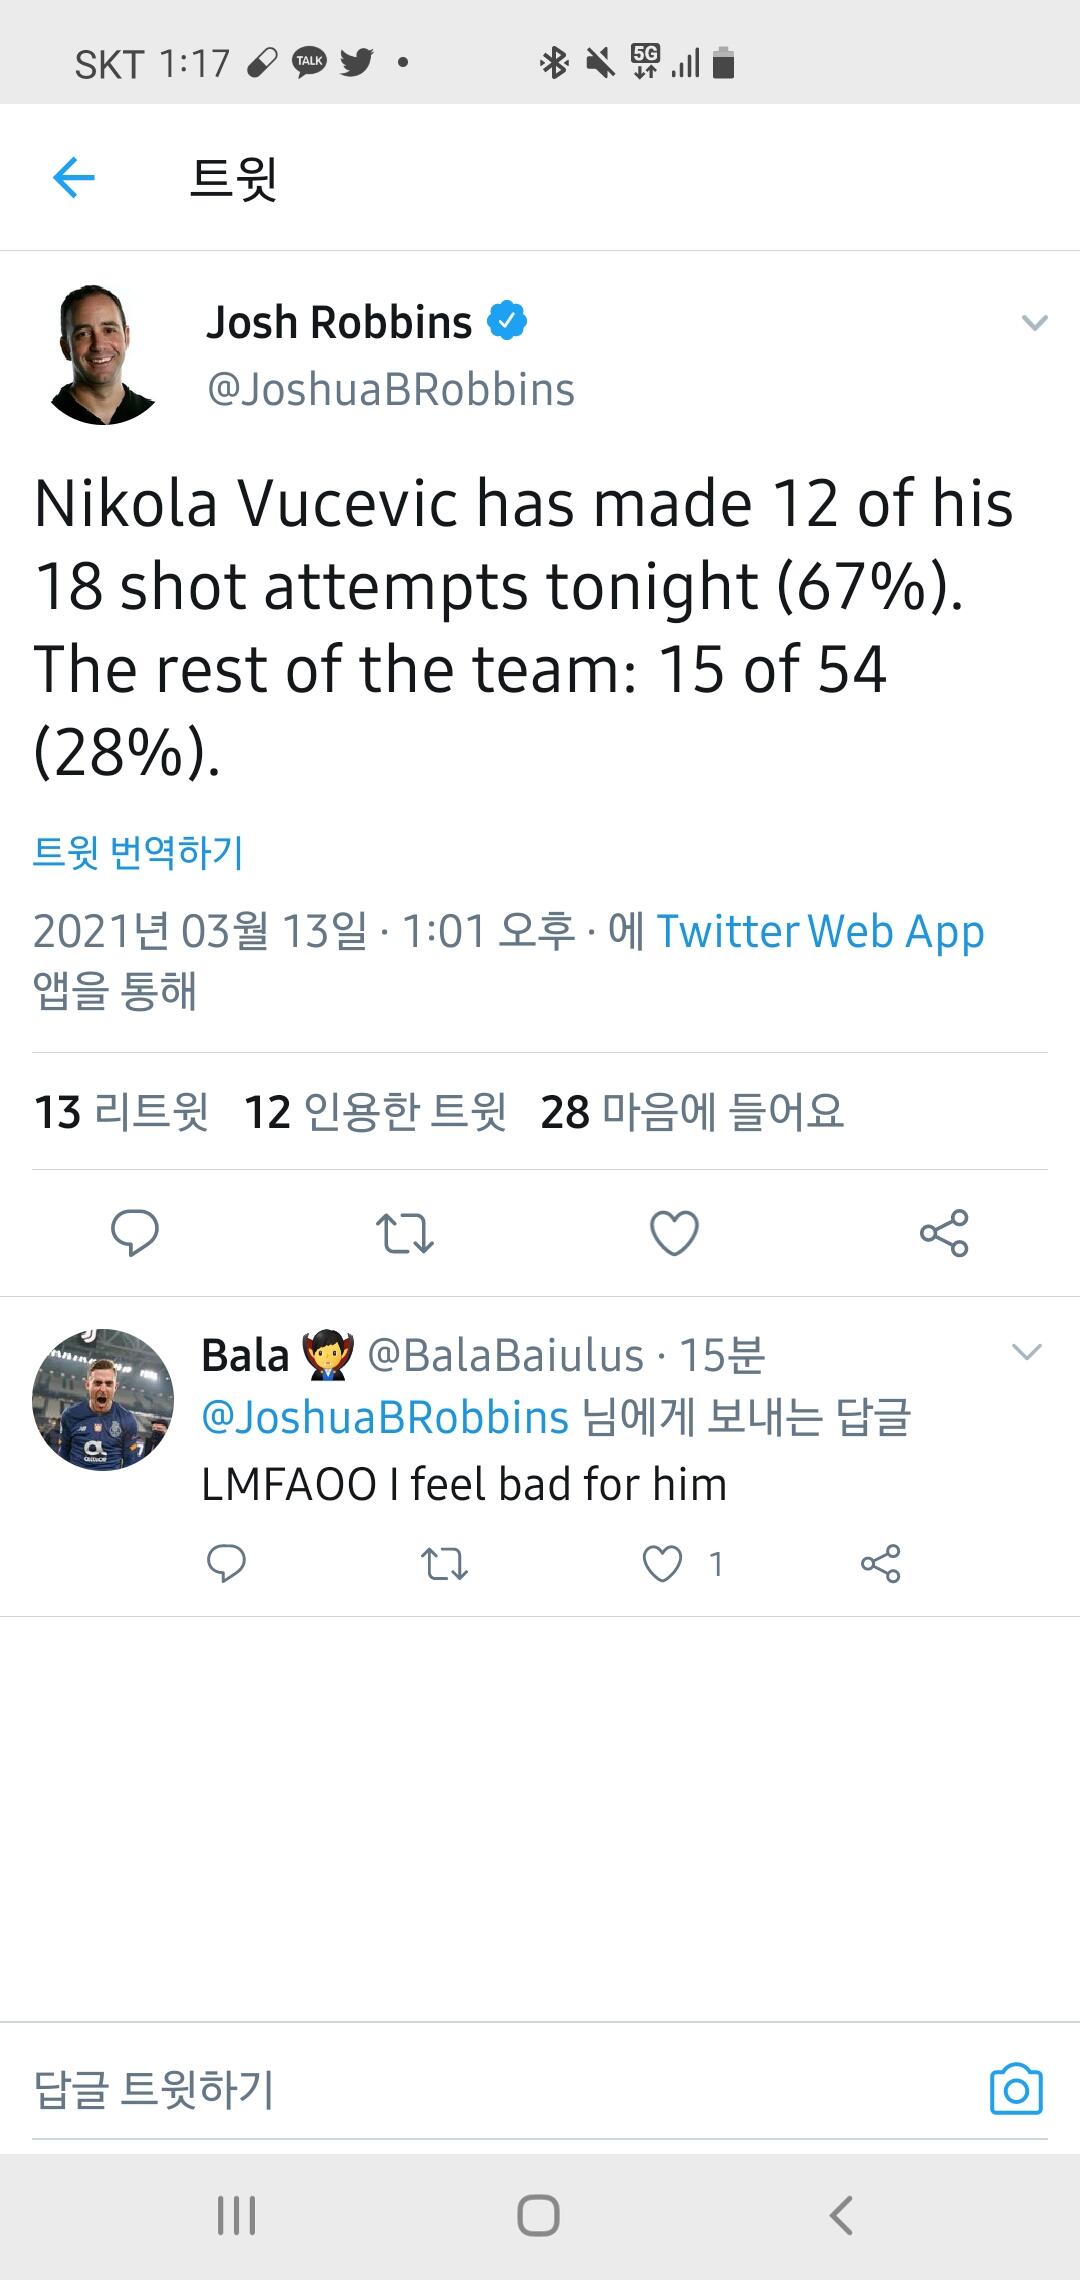
Task: Open Josh Robbins' profile picture
Action: [x=102, y=354]
